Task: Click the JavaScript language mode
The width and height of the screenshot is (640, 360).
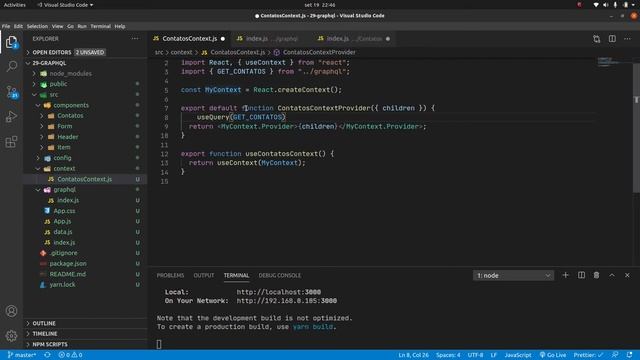Action: pyautogui.click(x=518, y=355)
